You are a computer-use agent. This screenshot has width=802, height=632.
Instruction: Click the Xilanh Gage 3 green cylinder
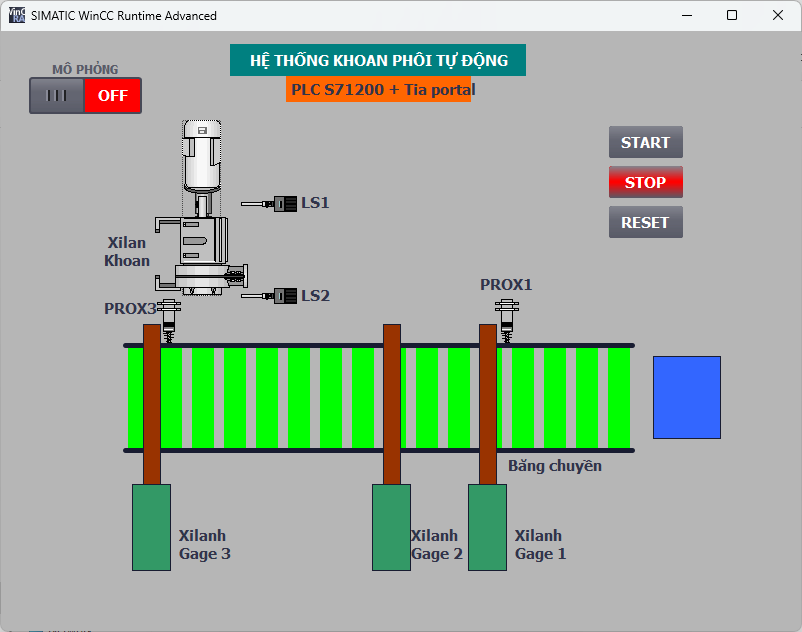(151, 527)
